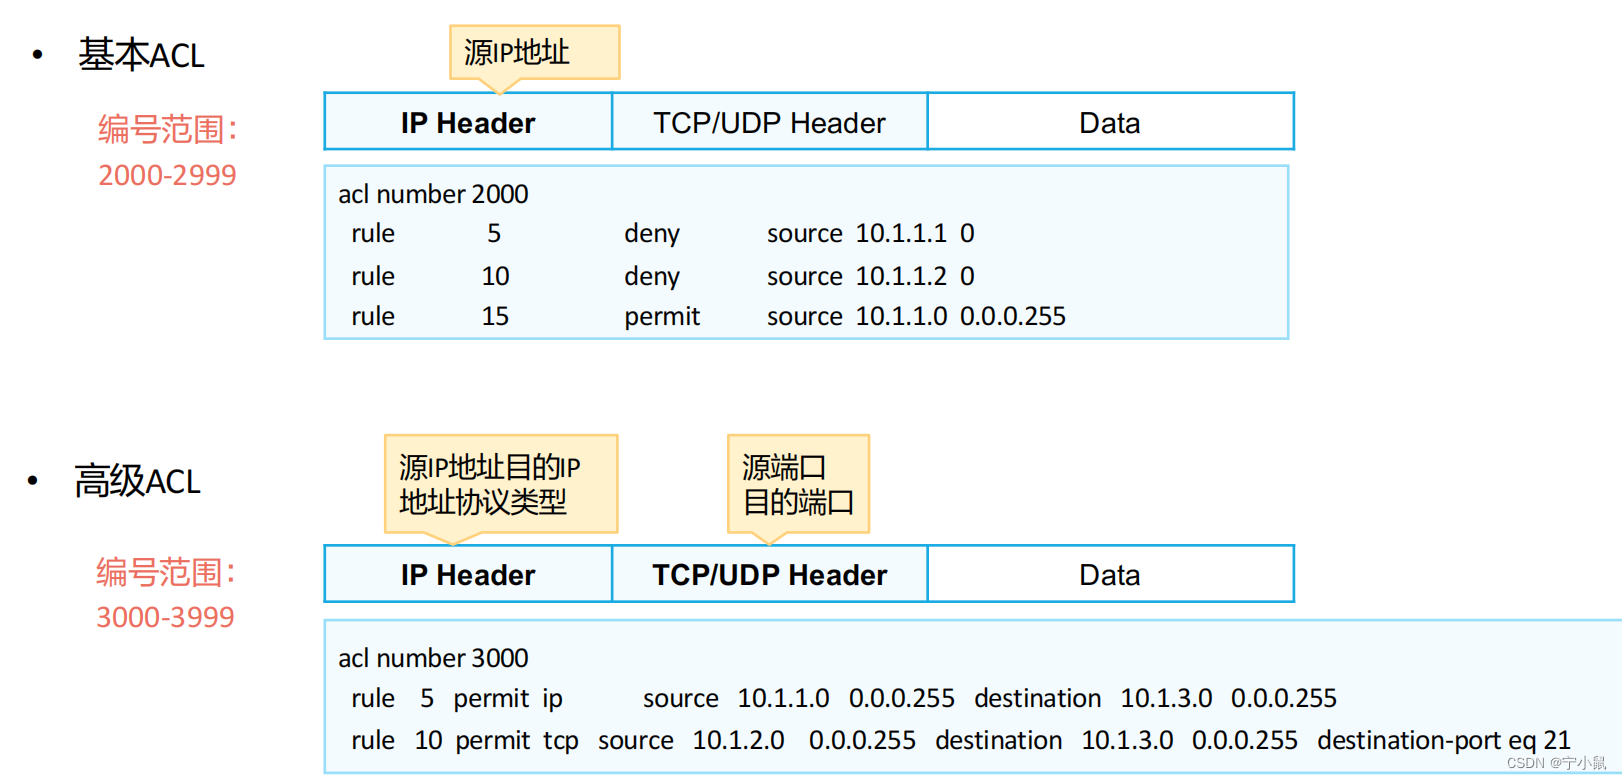This screenshot has height=779, width=1622.
Task: Click rule number 15 in acl 2000
Action: [x=495, y=316]
